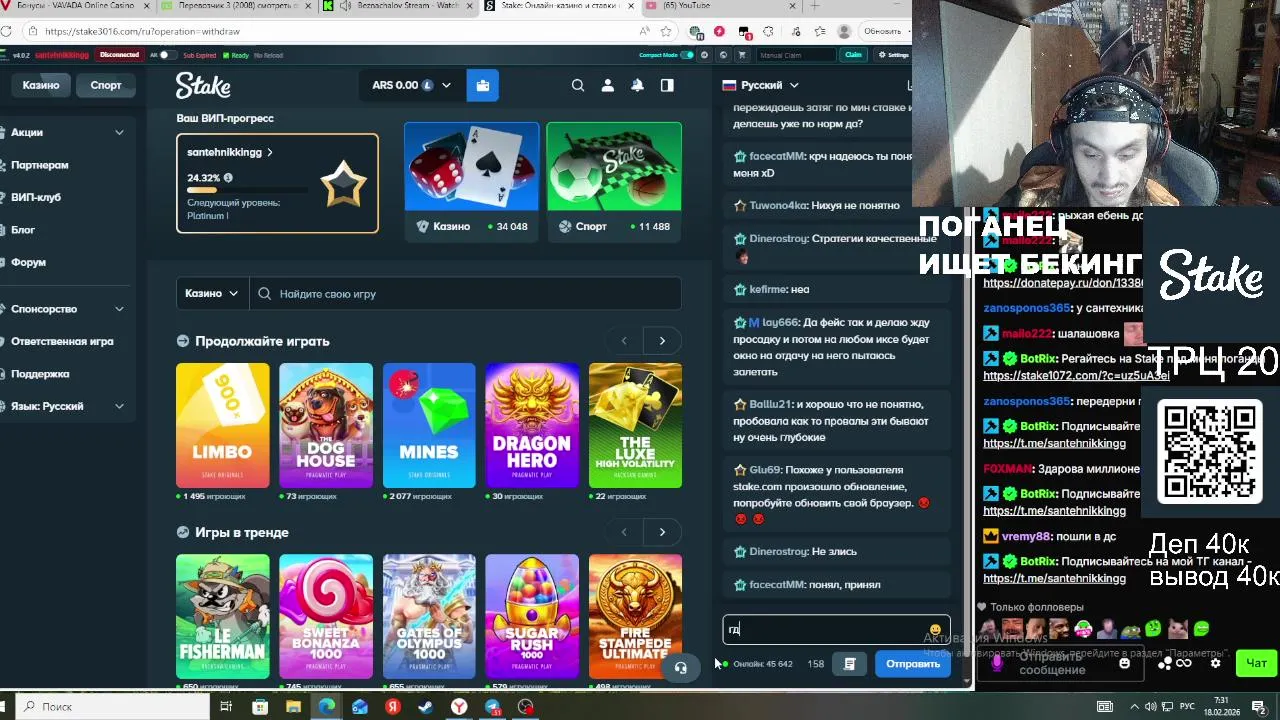Open the Казино category card

coord(471,181)
